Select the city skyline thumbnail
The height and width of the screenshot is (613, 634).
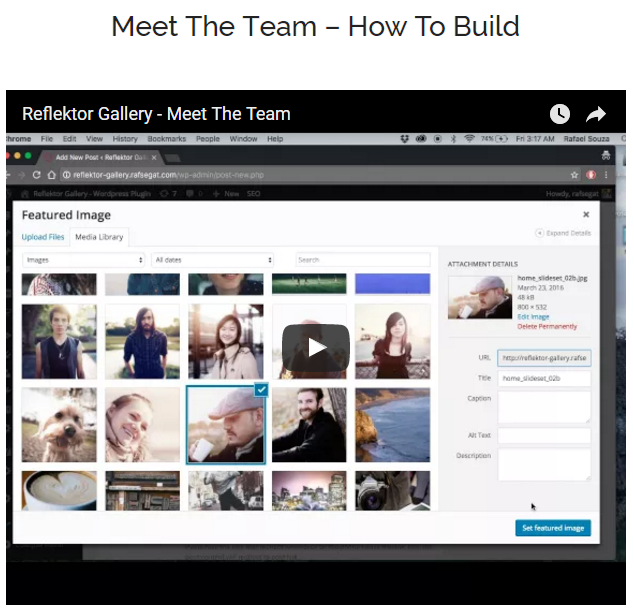tap(309, 490)
